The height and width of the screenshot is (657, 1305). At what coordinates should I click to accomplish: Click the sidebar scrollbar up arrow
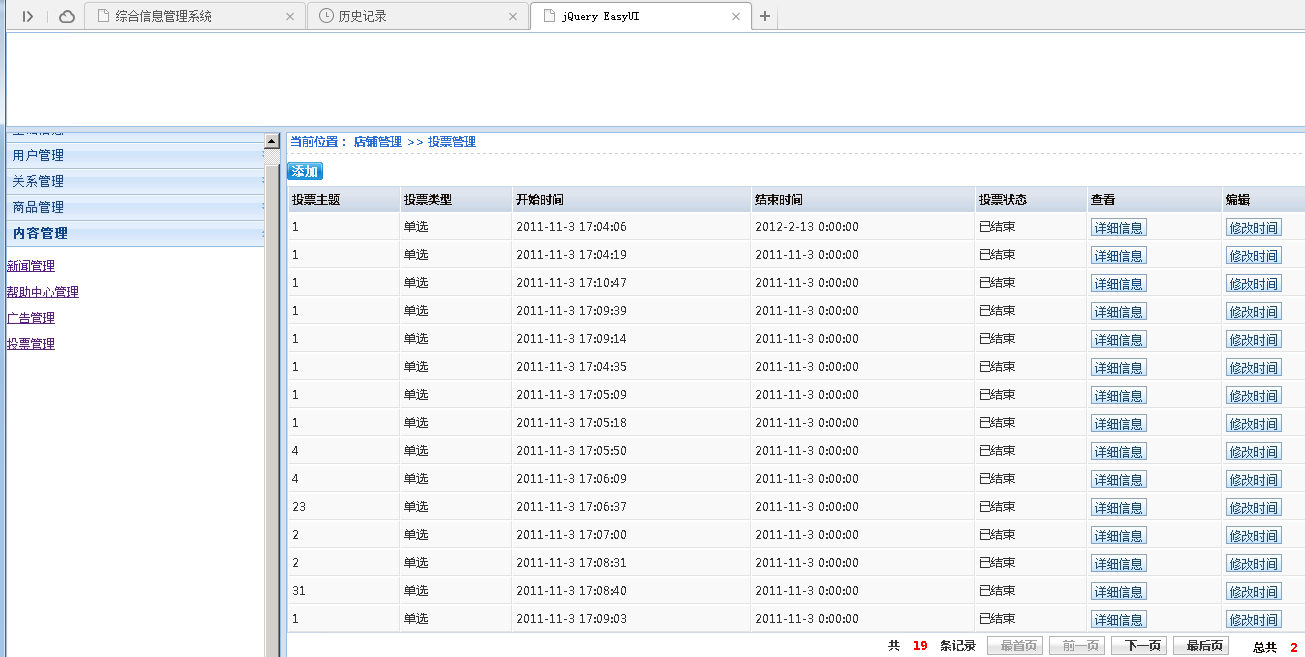[271, 142]
